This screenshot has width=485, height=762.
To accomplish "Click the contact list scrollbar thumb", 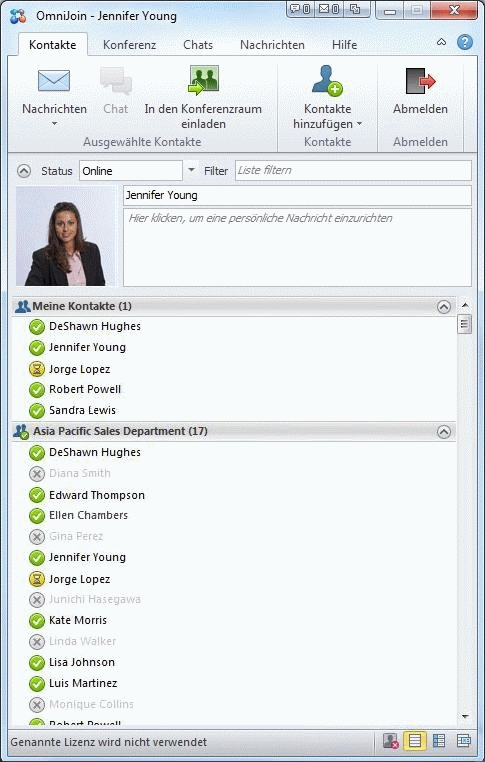I will 464,324.
